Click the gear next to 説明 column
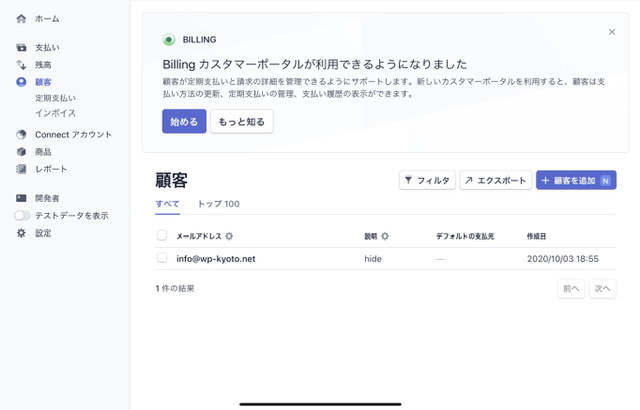This screenshot has height=410, width=640. click(385, 236)
